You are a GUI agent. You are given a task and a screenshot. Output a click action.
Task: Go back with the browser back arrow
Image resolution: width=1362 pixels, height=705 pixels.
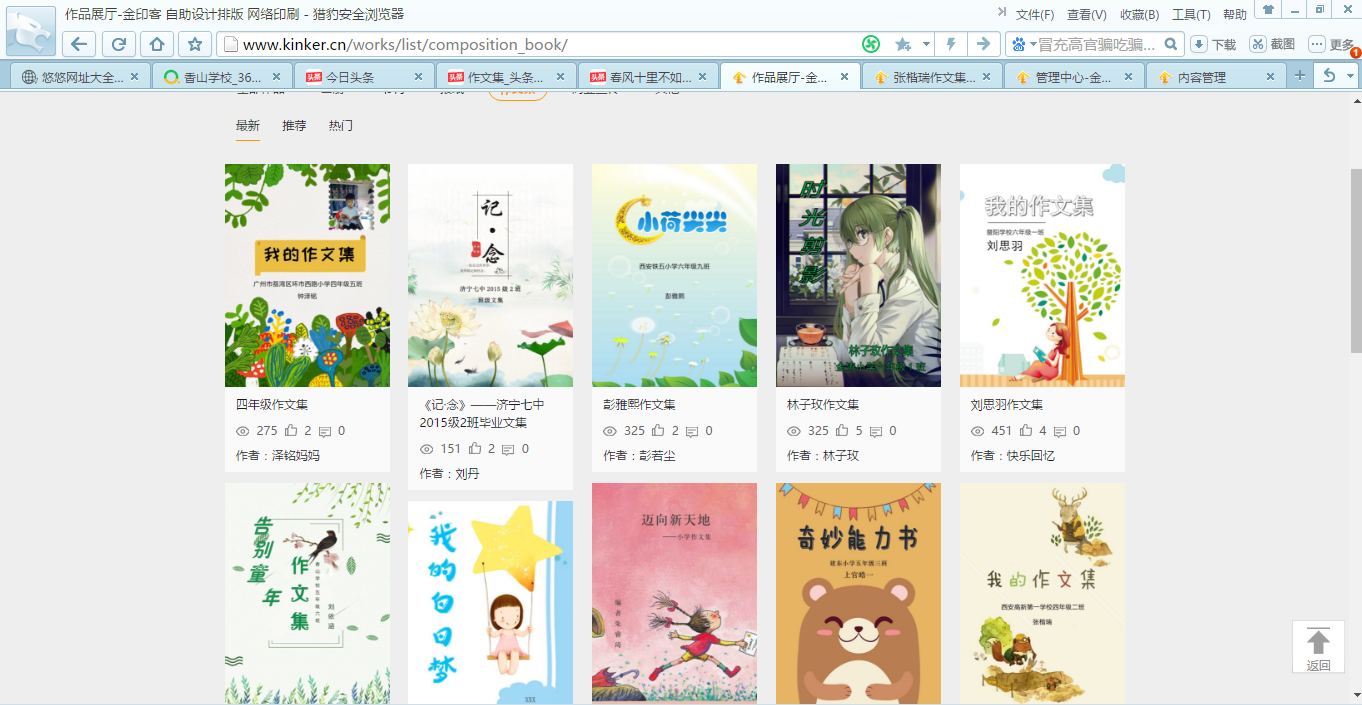(80, 44)
